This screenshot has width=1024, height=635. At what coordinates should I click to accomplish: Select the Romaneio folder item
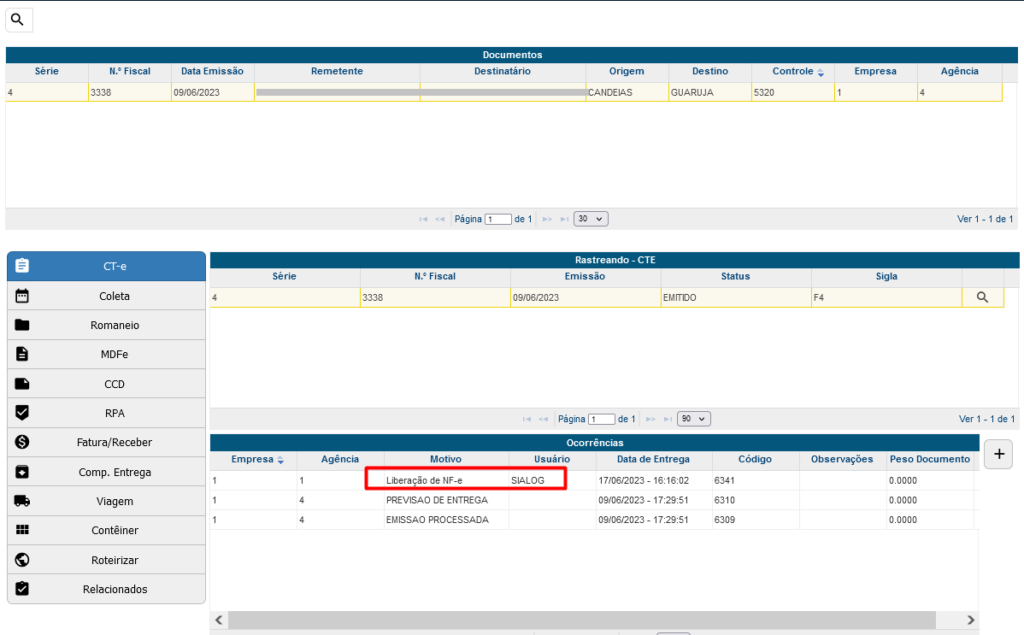(106, 325)
